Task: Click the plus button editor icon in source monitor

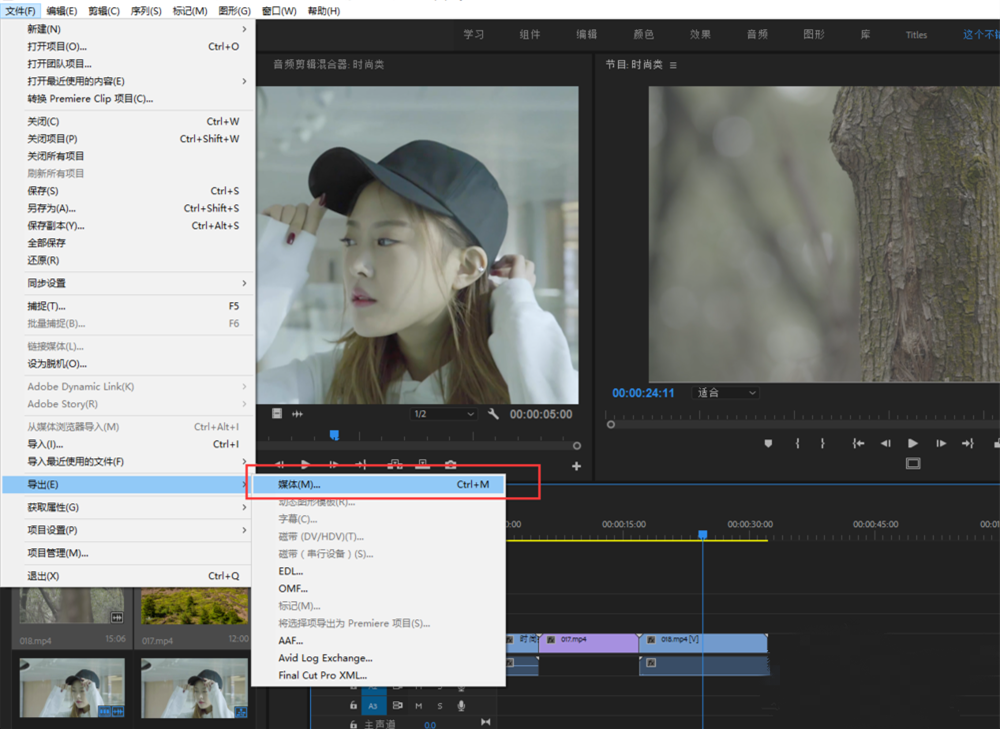Action: 576,466
